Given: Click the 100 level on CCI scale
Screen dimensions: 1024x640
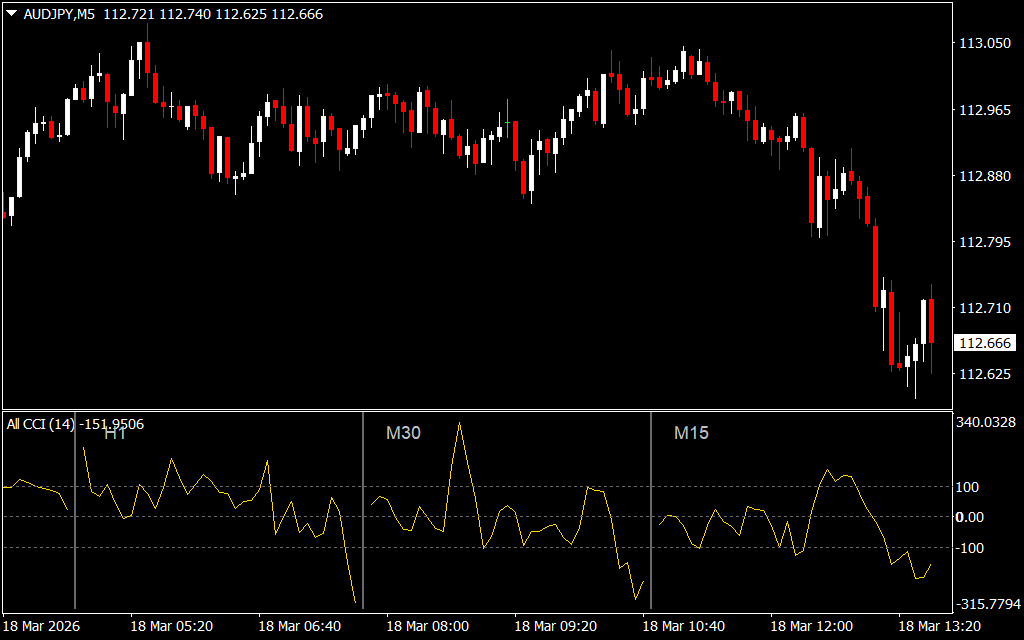Looking at the screenshot, I should click(971, 487).
